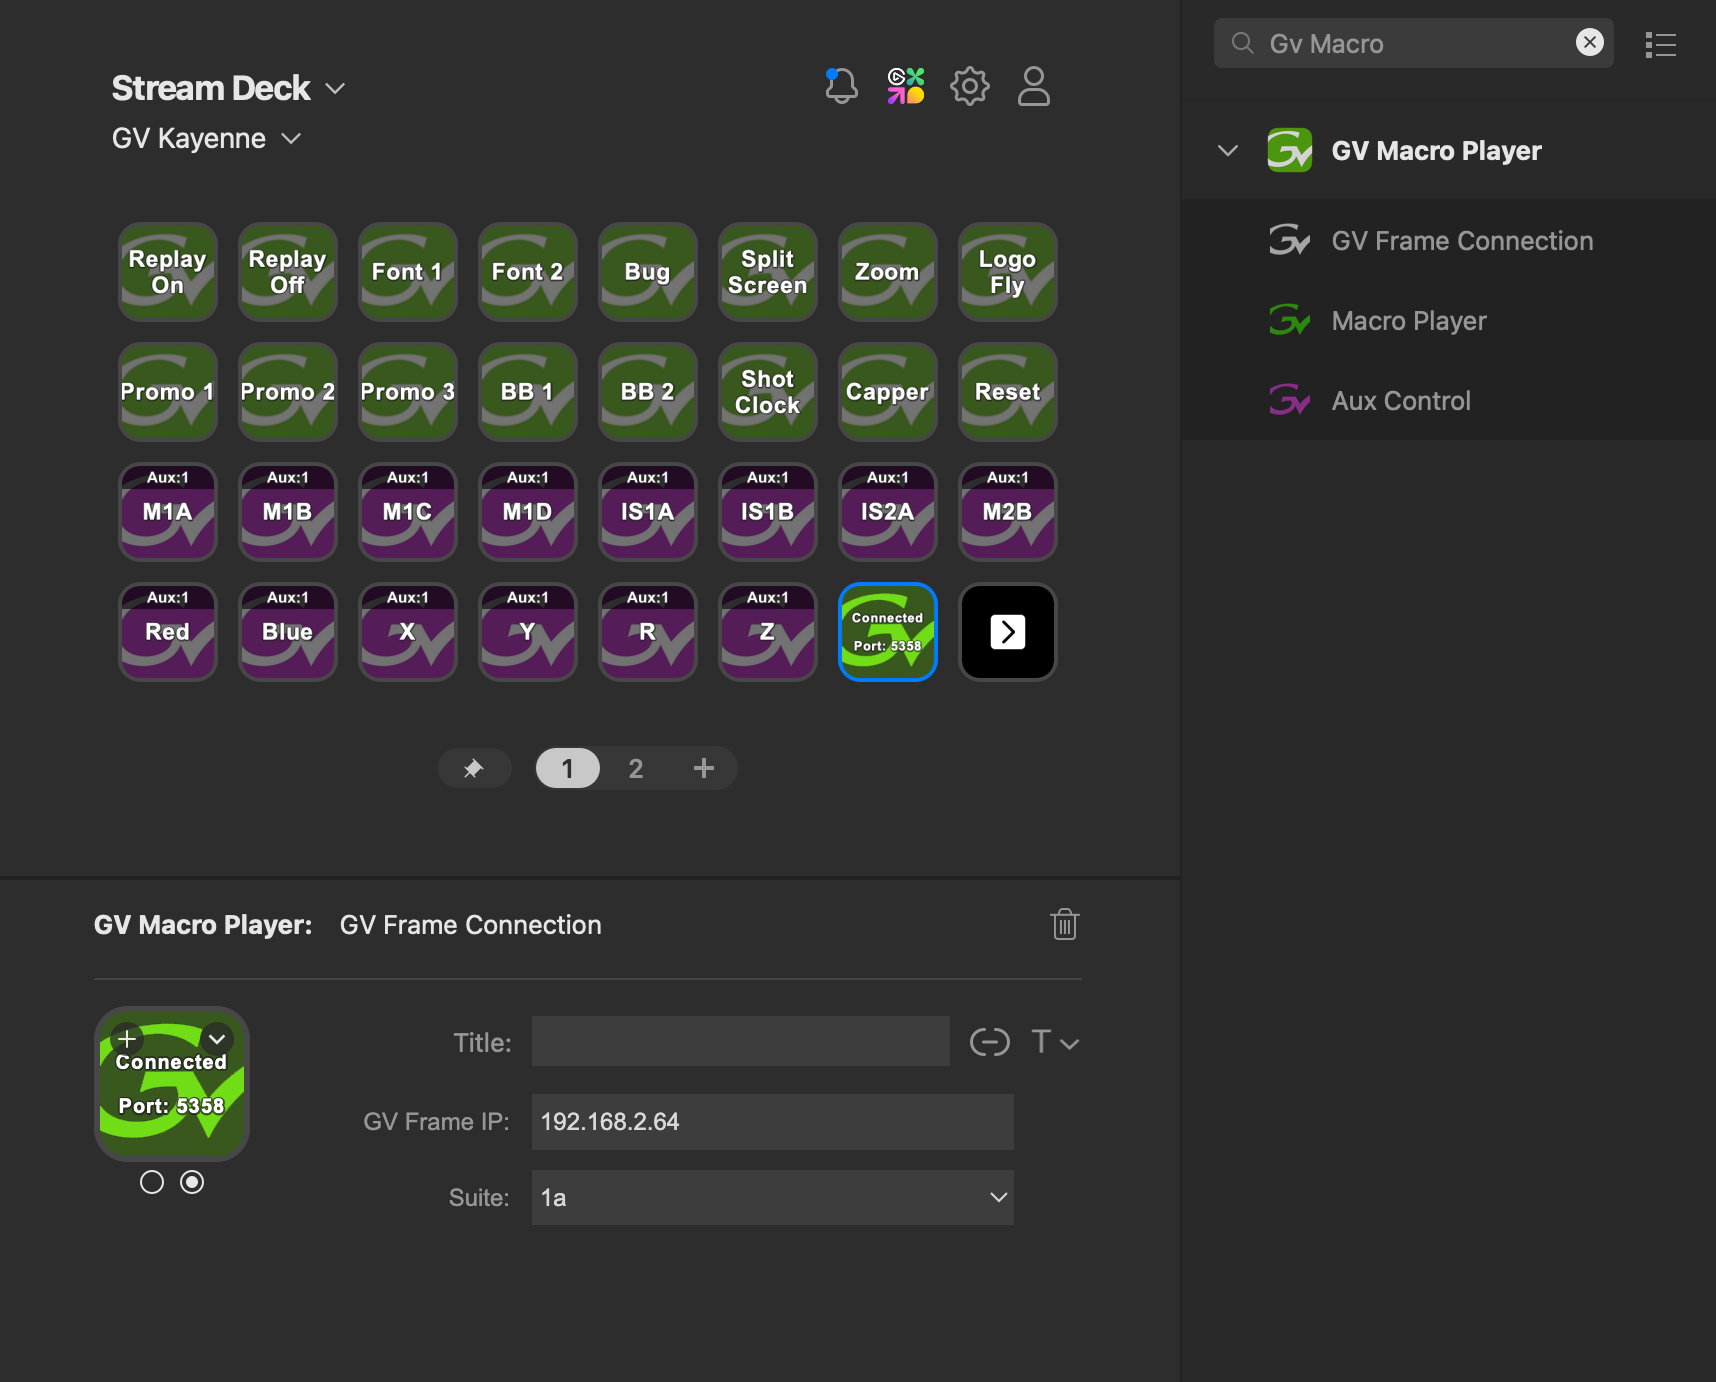Viewport: 1716px width, 1382px height.
Task: Select the BB 1 key
Action: click(x=528, y=392)
